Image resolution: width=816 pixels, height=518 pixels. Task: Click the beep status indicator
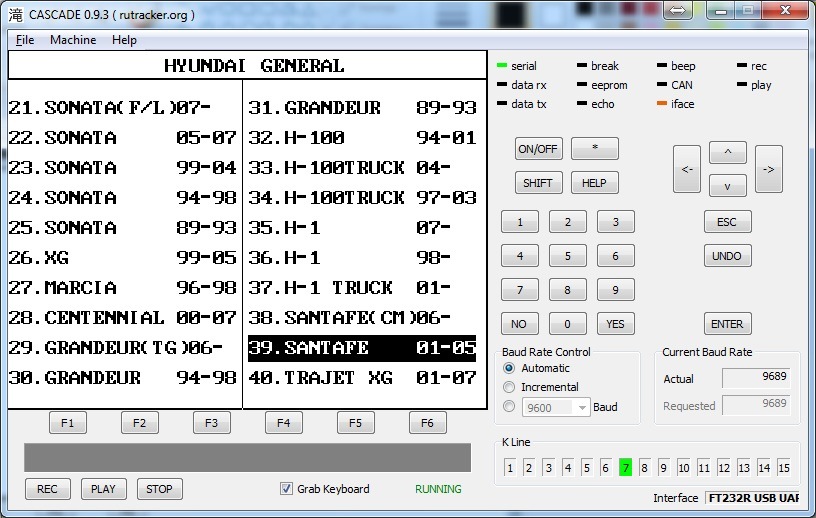(x=662, y=66)
